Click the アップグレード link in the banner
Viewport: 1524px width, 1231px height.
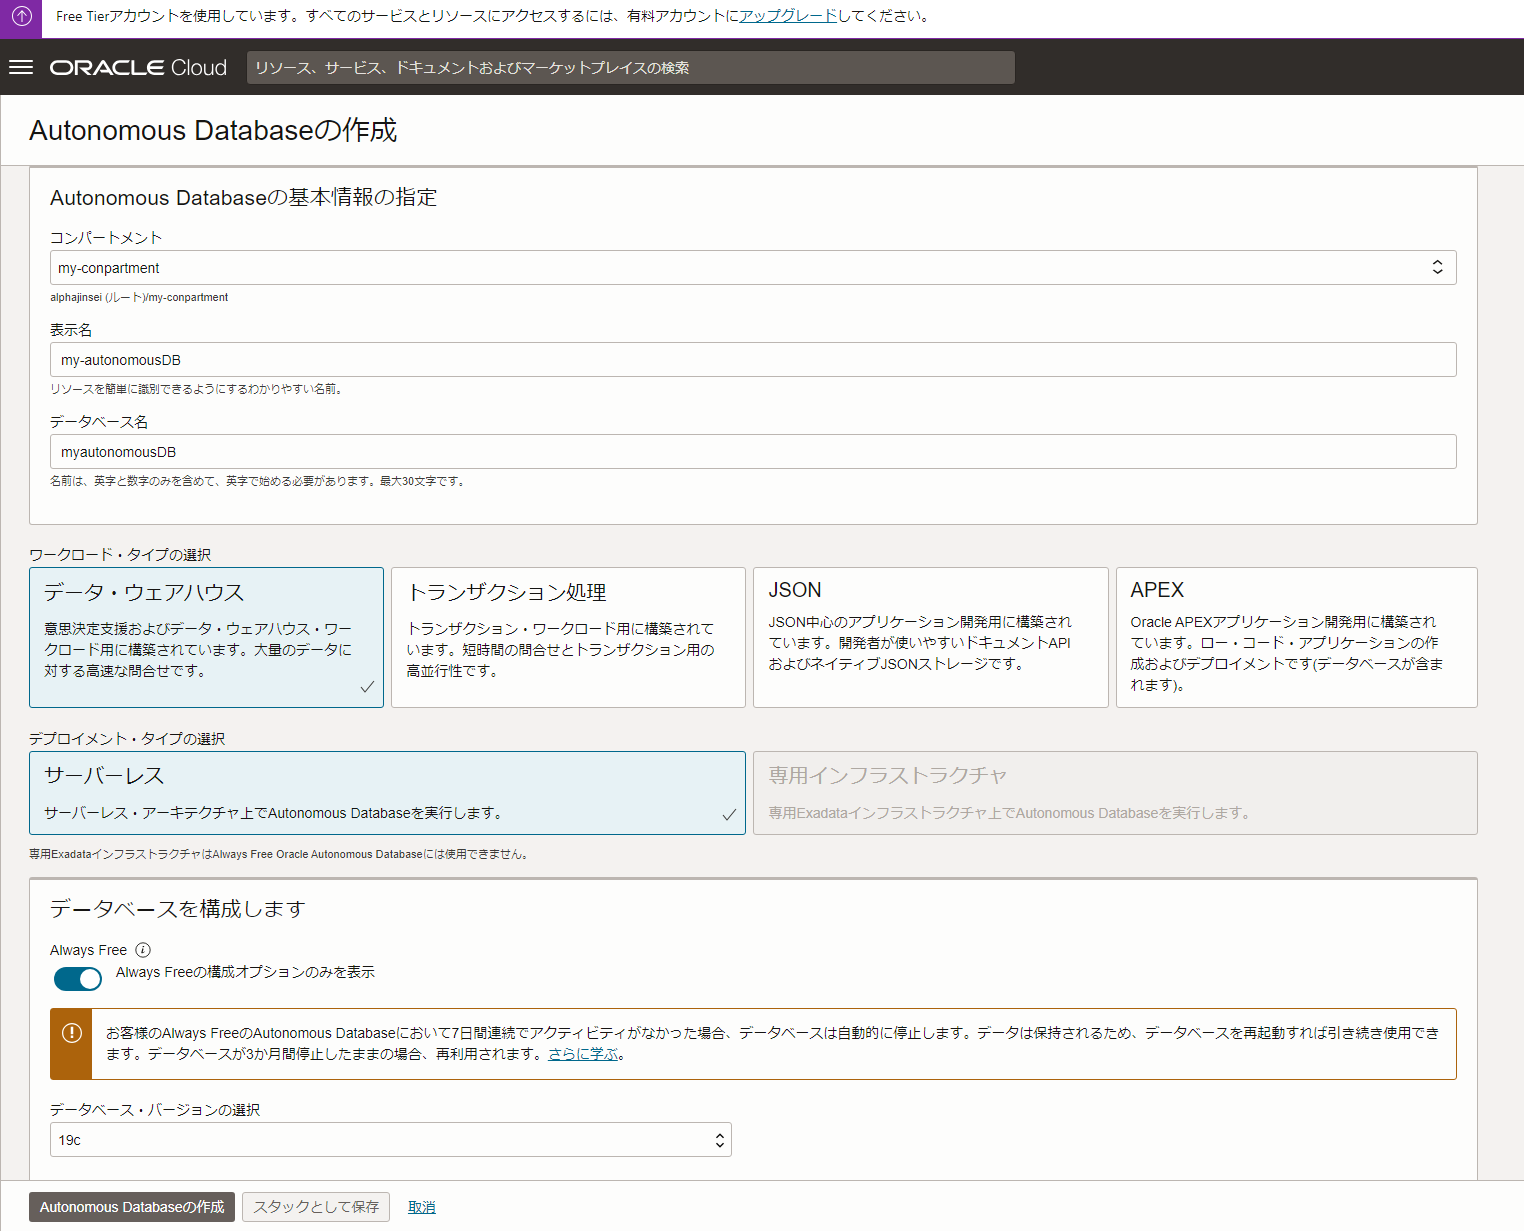tap(788, 16)
